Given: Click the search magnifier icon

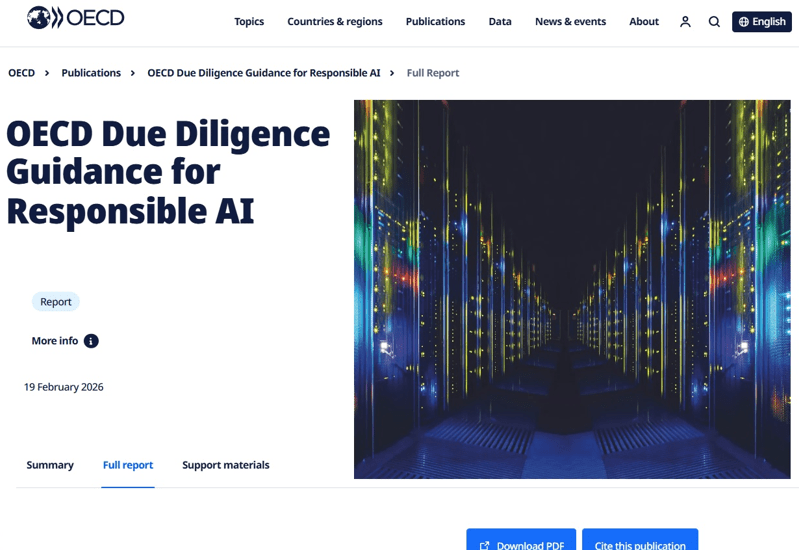Looking at the screenshot, I should 714,21.
